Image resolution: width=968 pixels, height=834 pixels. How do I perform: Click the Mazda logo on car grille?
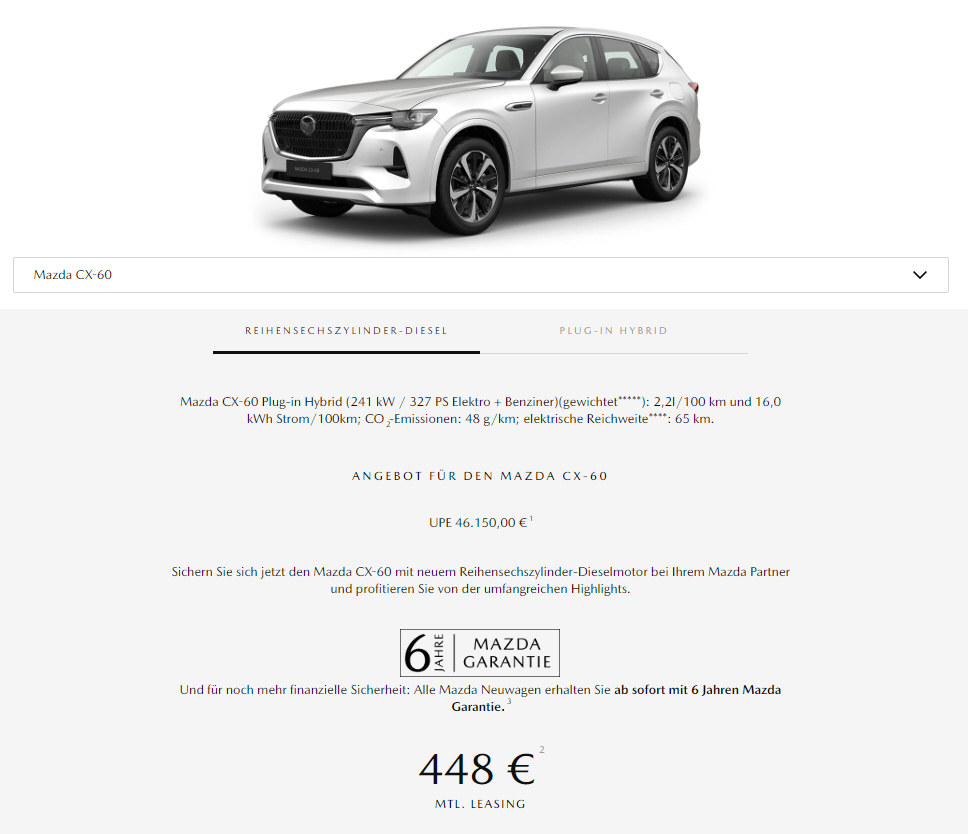(307, 124)
